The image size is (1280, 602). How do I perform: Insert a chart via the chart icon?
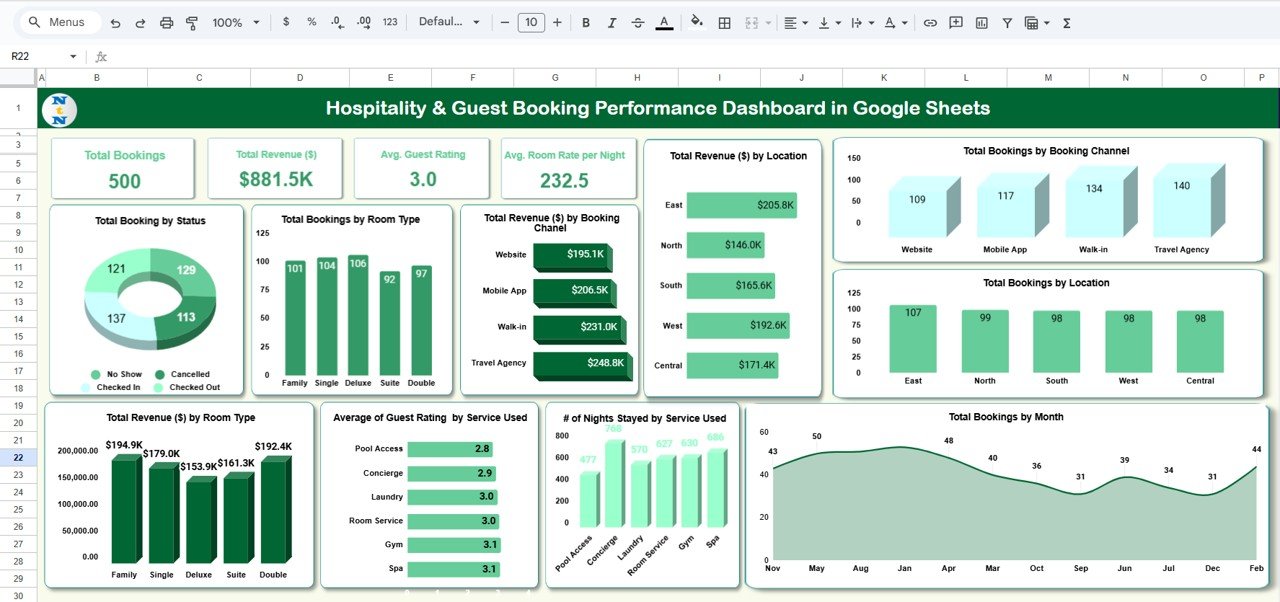click(982, 21)
